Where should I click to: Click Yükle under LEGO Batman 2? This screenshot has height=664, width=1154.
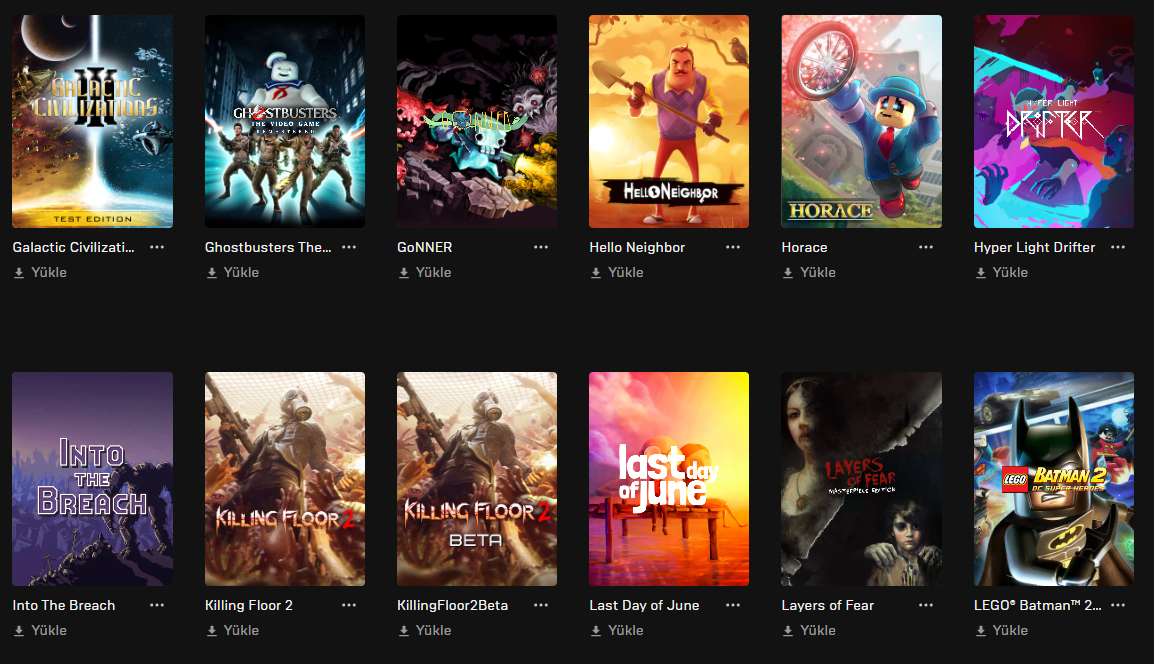coord(1002,630)
